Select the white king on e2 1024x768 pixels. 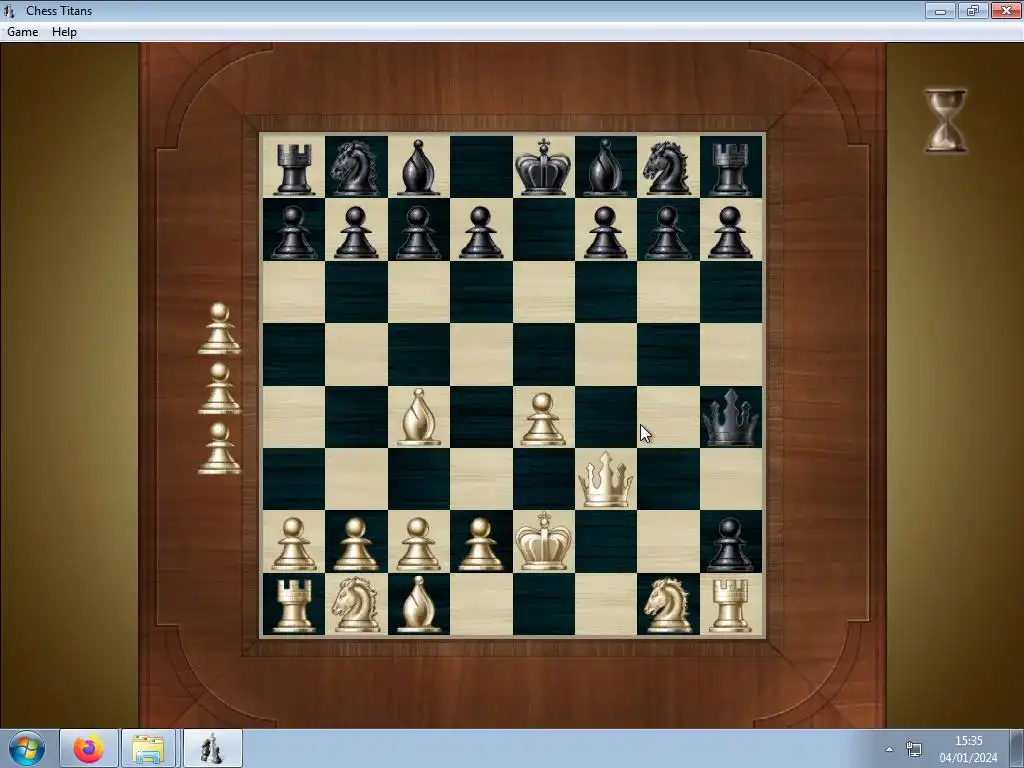[x=543, y=541]
